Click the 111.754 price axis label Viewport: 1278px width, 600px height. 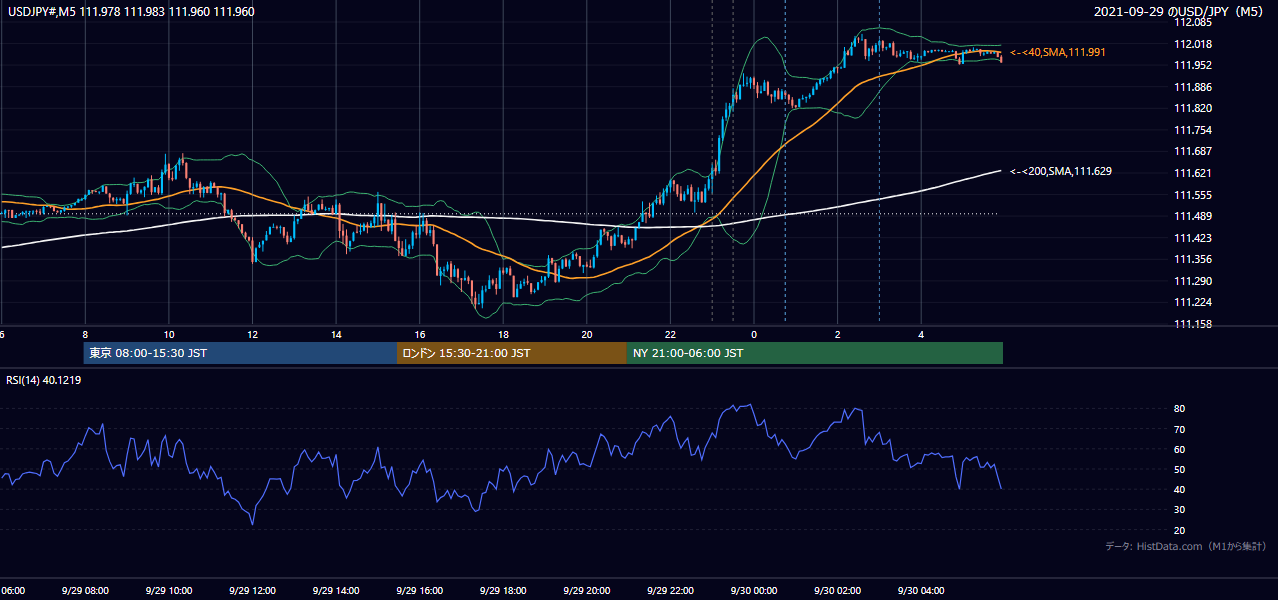point(1193,130)
